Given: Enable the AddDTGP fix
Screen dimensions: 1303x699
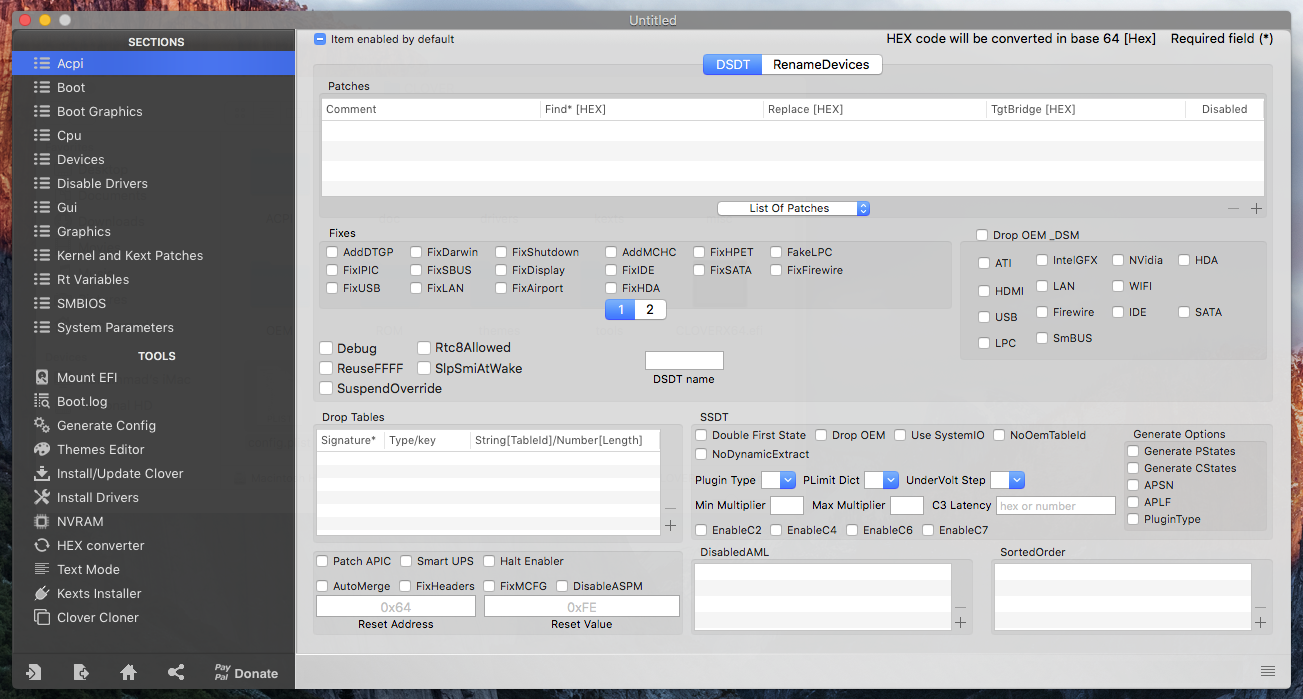Looking at the screenshot, I should point(332,252).
